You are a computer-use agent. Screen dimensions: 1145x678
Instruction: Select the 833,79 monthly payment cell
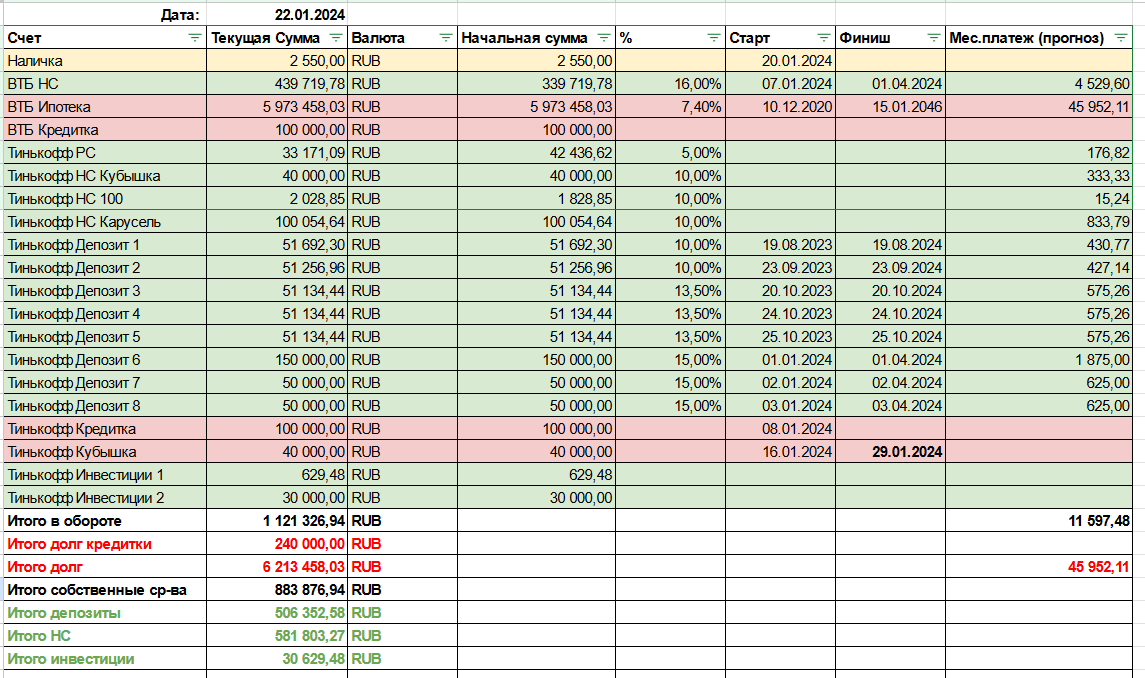(x=1039, y=222)
